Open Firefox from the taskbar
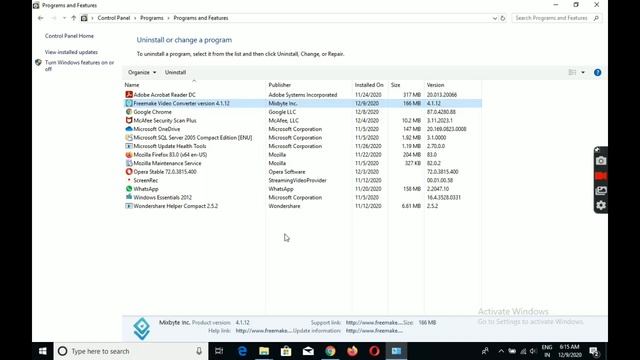640x360 pixels. click(352, 351)
